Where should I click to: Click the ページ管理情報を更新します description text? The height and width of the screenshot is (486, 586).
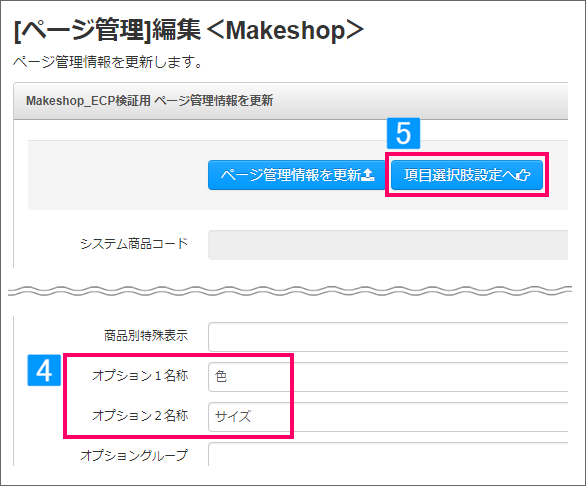[108, 62]
